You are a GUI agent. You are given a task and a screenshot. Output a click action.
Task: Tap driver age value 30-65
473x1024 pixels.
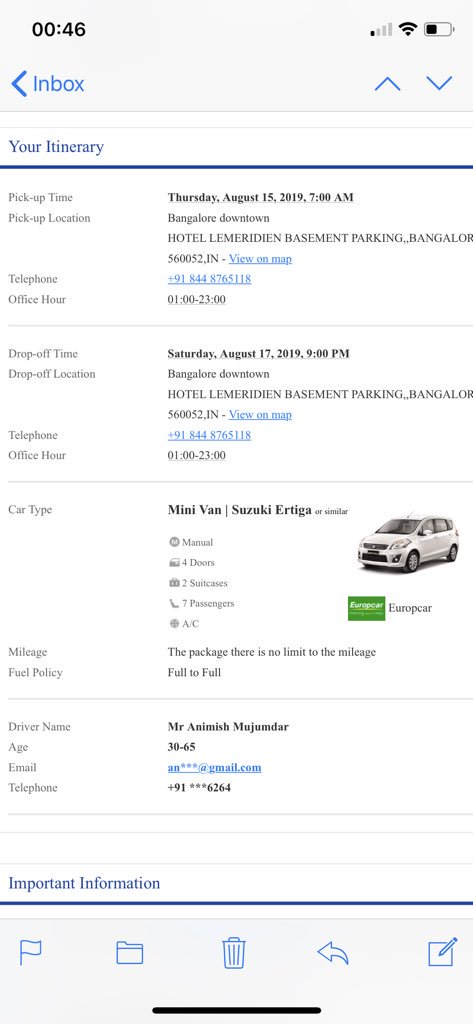(x=182, y=747)
